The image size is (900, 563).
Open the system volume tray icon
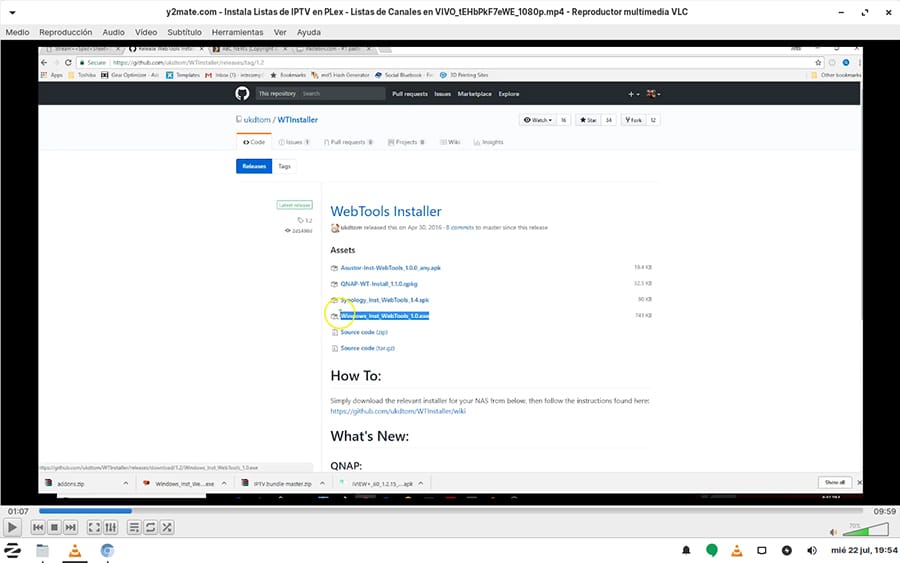pyautogui.click(x=812, y=550)
